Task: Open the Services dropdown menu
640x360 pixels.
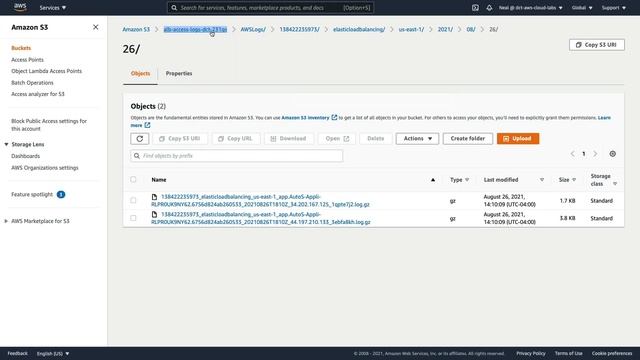Action: point(53,8)
